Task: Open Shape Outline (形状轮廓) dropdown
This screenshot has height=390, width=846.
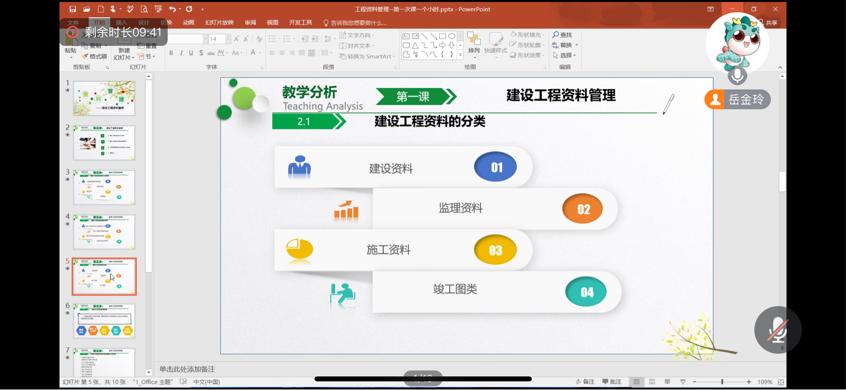Action: tap(526, 45)
